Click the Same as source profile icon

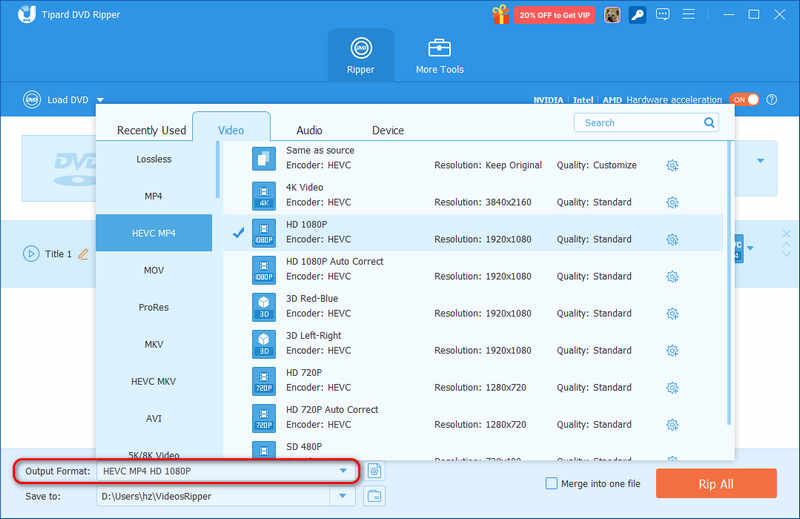point(264,159)
